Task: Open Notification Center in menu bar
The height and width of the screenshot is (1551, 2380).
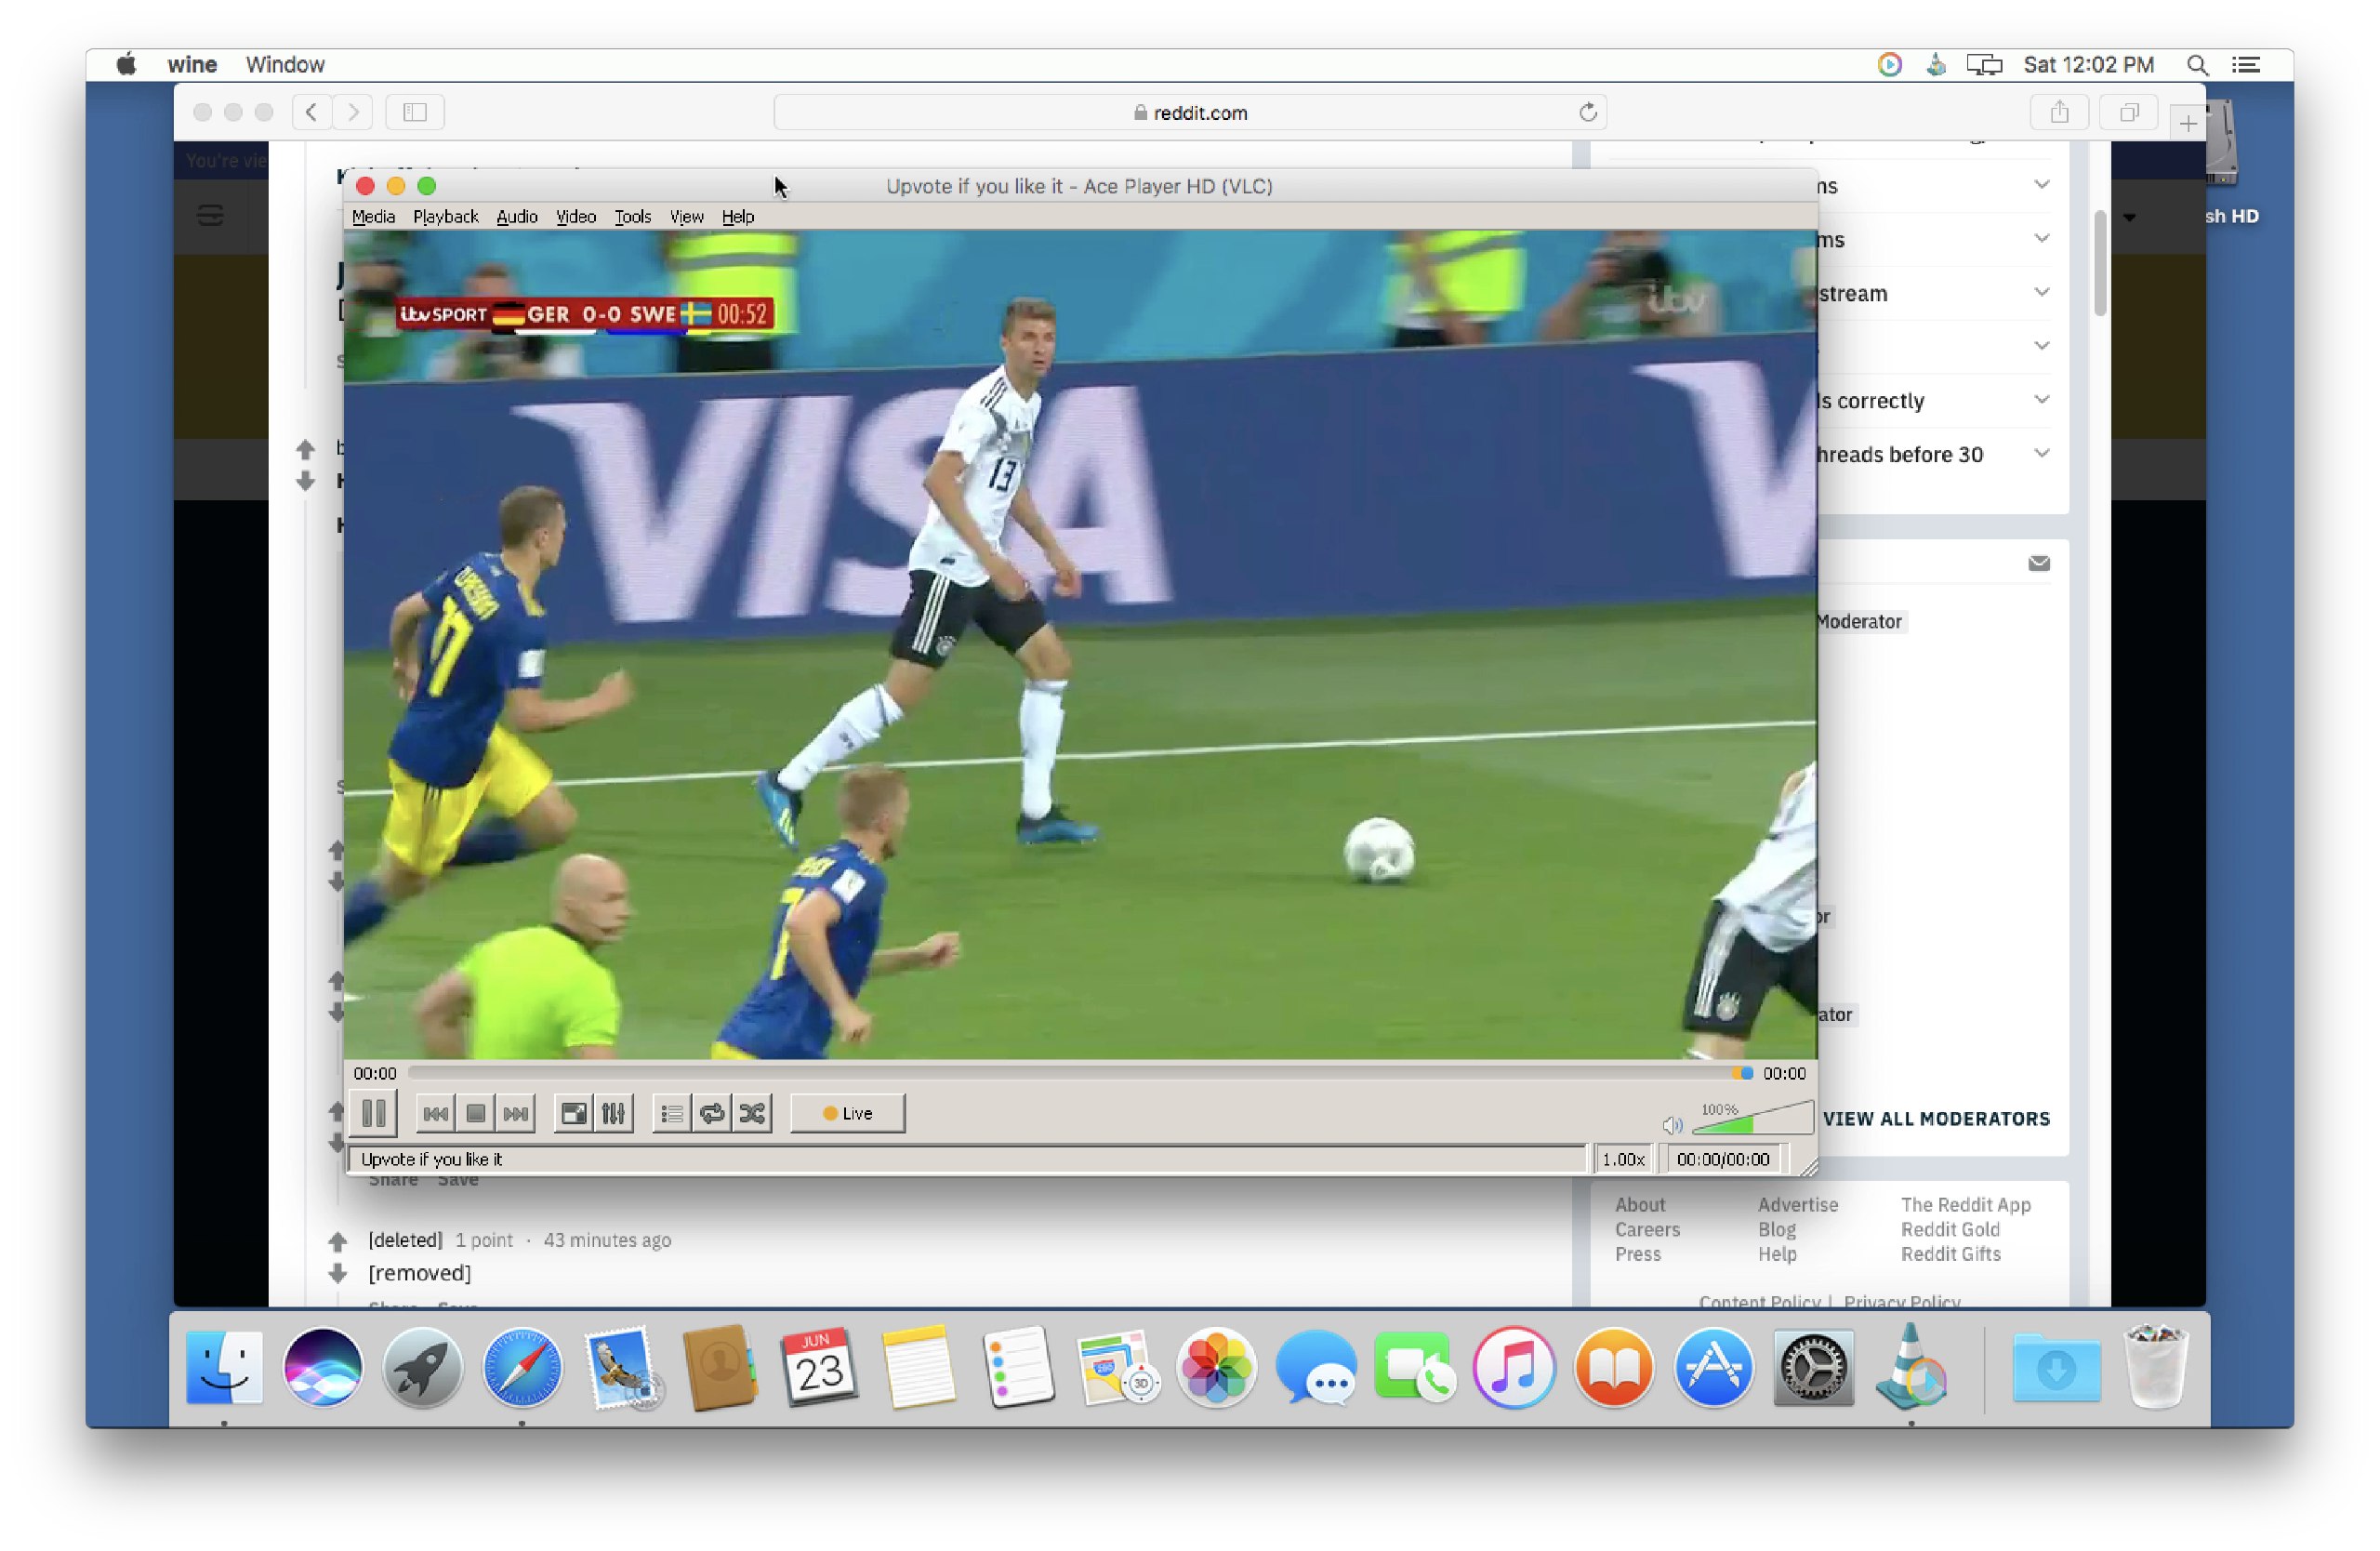Action: coord(2246,64)
